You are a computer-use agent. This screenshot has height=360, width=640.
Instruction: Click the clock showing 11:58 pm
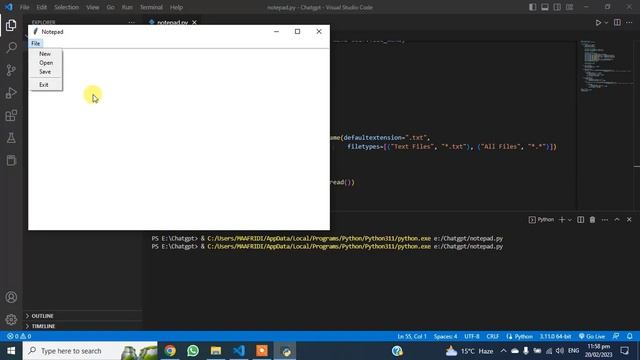[599, 351]
